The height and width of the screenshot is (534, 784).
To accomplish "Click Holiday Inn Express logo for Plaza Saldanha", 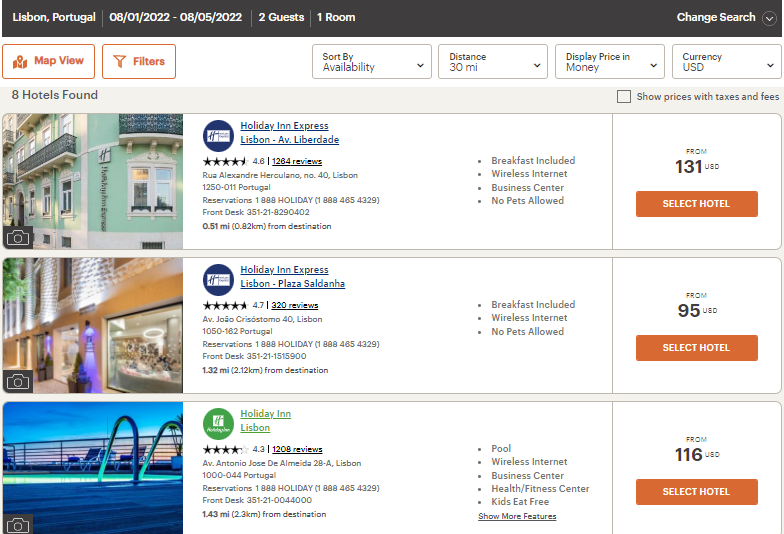I will pos(218,279).
